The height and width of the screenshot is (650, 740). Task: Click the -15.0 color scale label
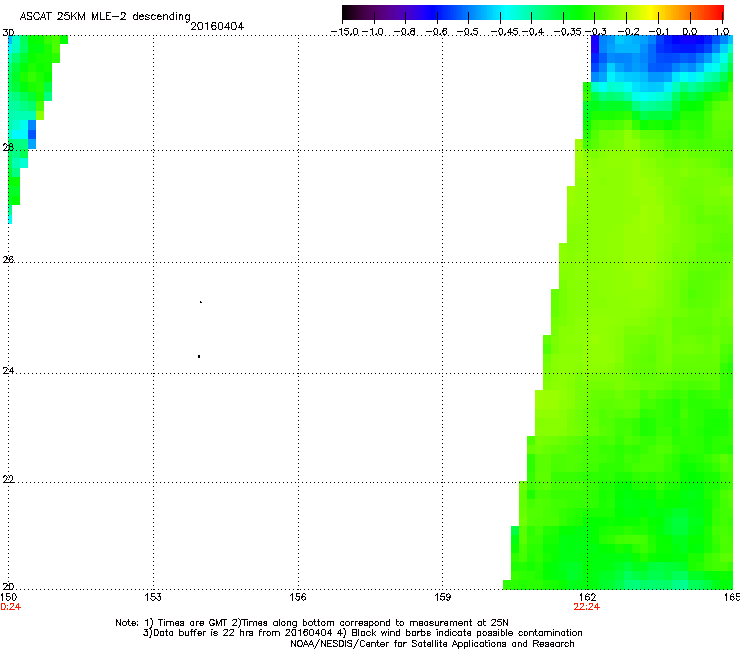[x=345, y=32]
